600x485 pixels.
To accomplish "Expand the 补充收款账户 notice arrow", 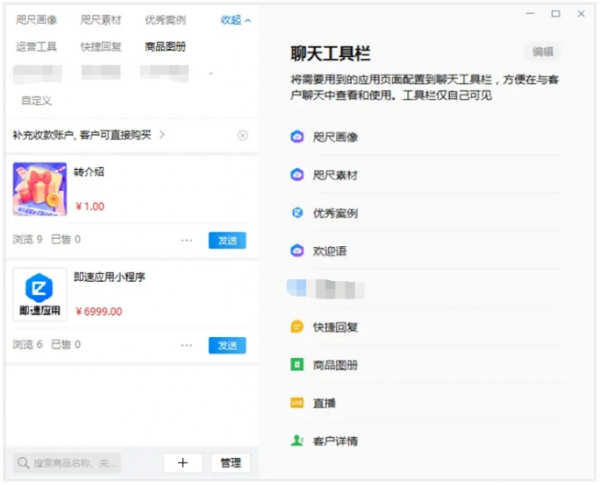I will tap(162, 135).
